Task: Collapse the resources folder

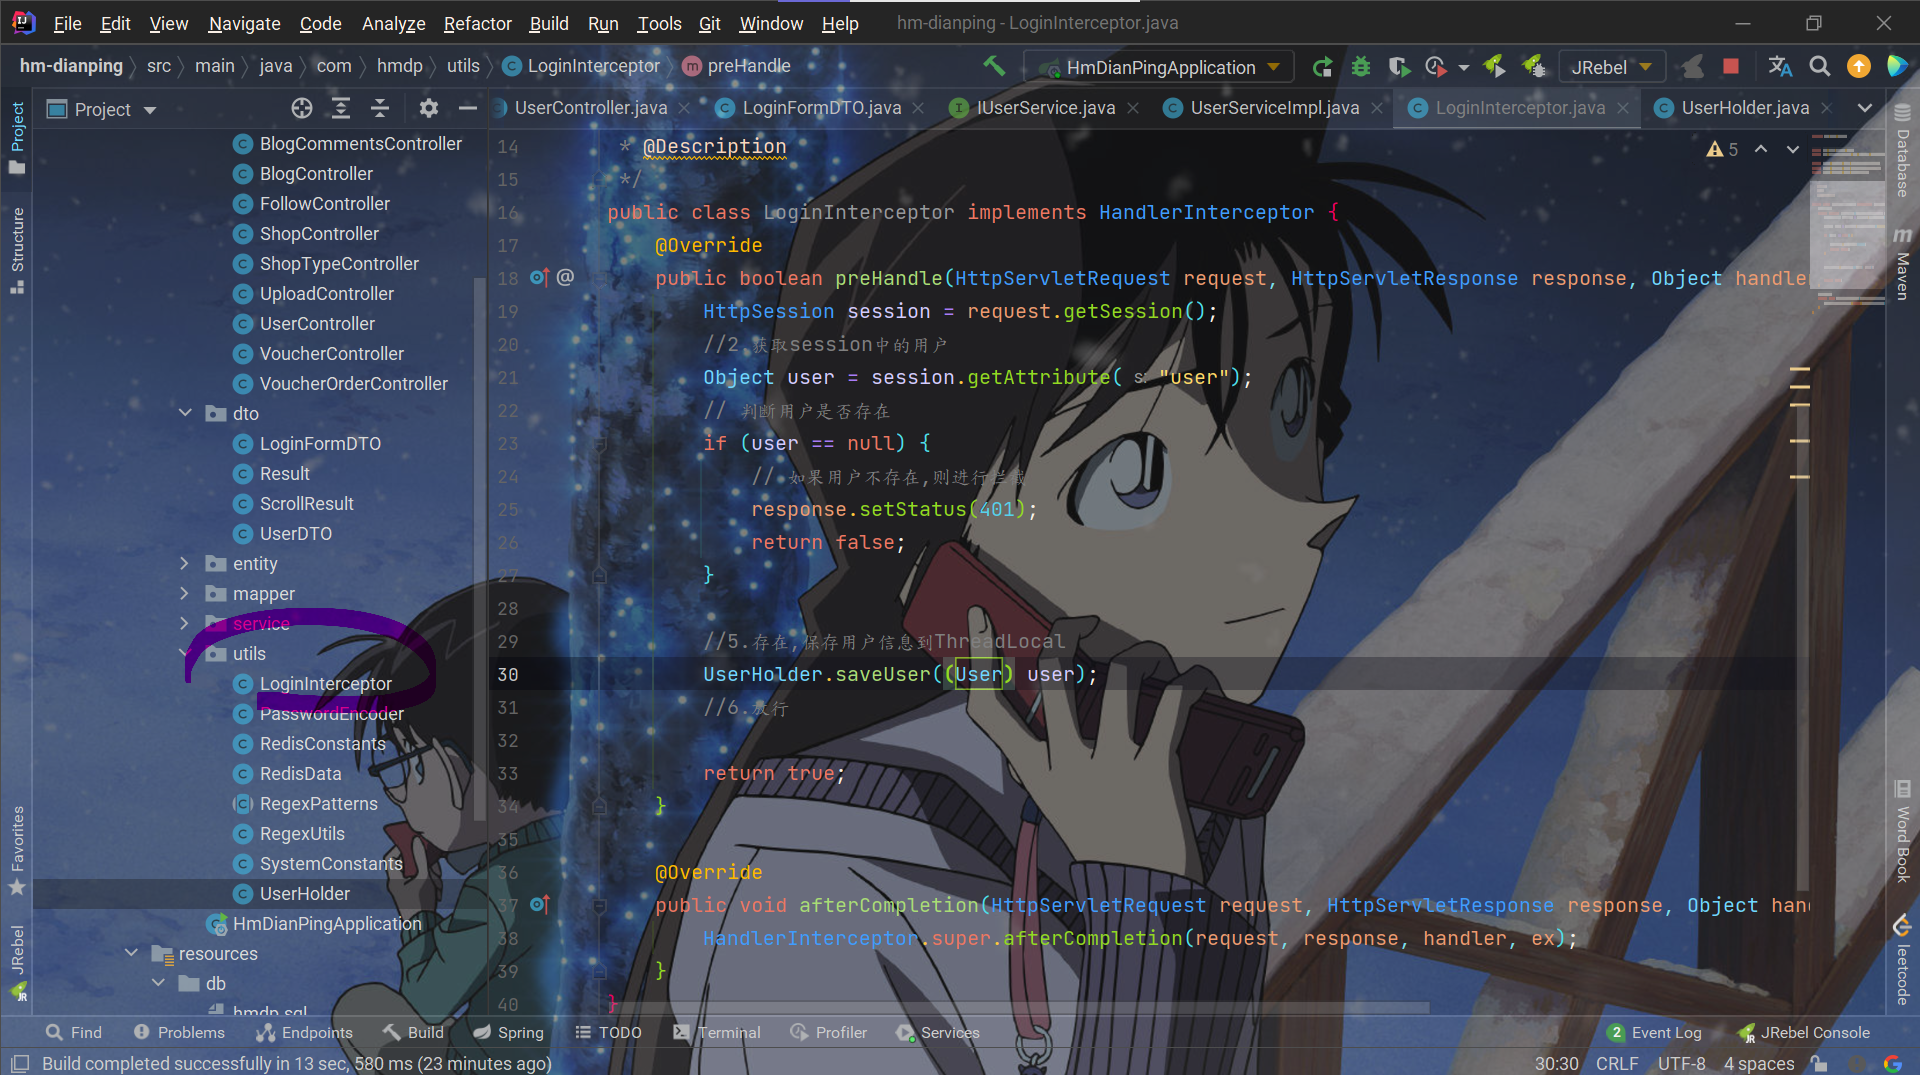Action: 131,953
